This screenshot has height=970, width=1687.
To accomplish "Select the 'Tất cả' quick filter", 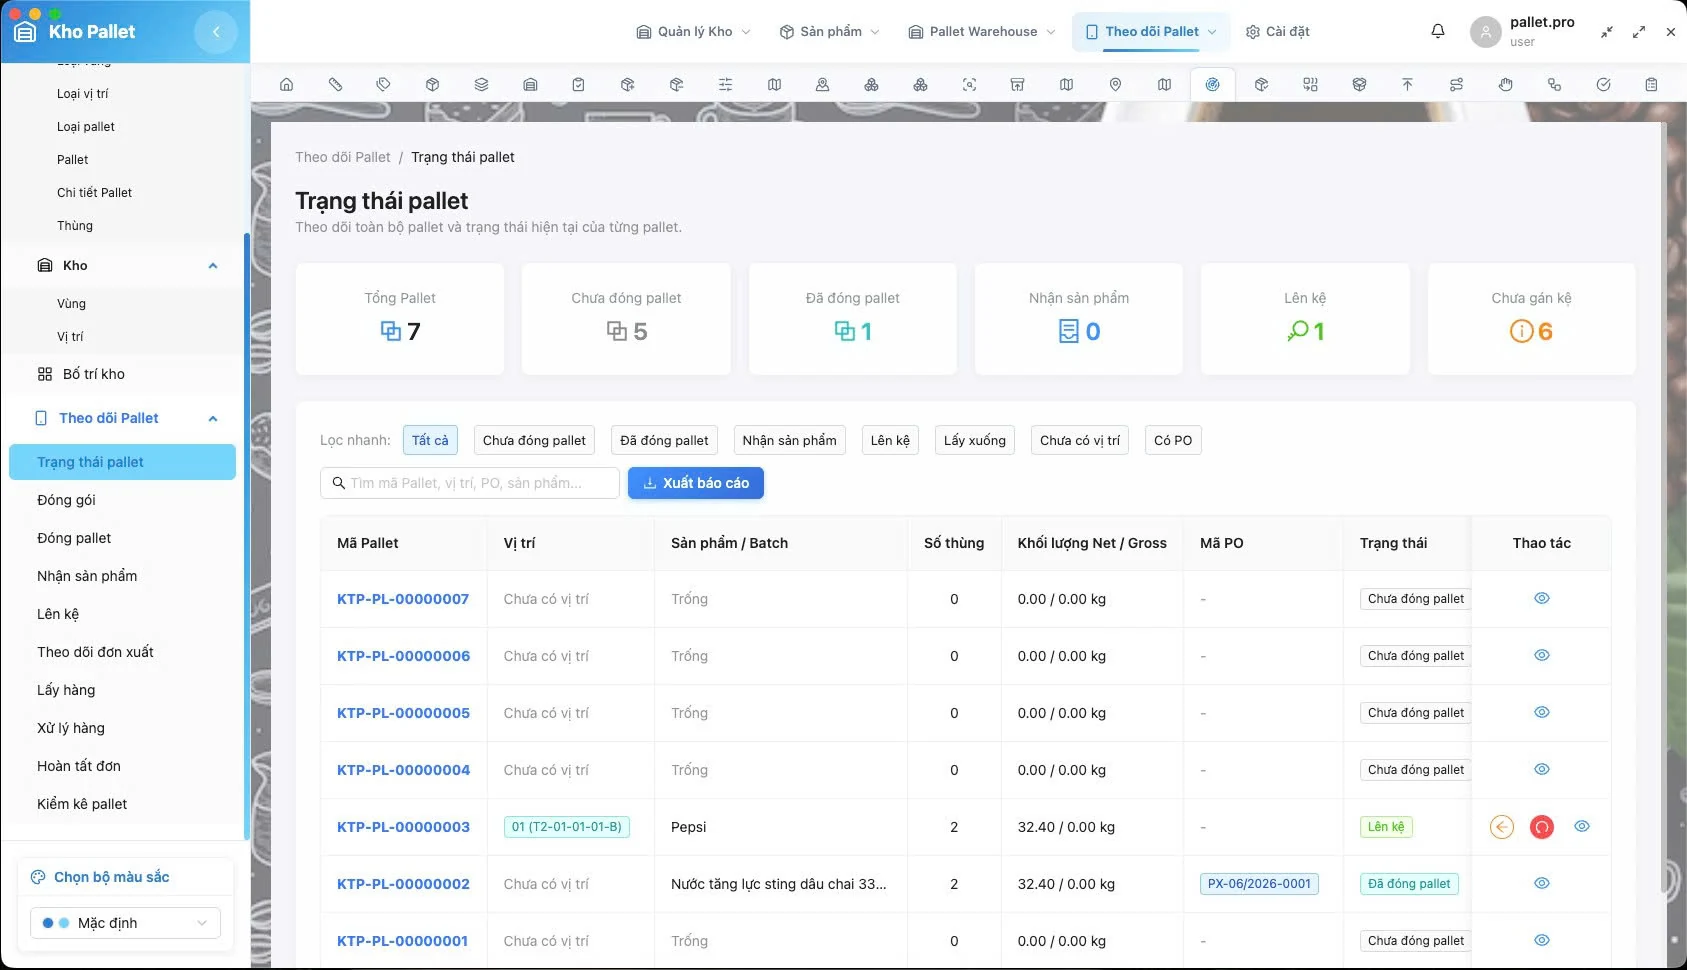I will (x=430, y=440).
